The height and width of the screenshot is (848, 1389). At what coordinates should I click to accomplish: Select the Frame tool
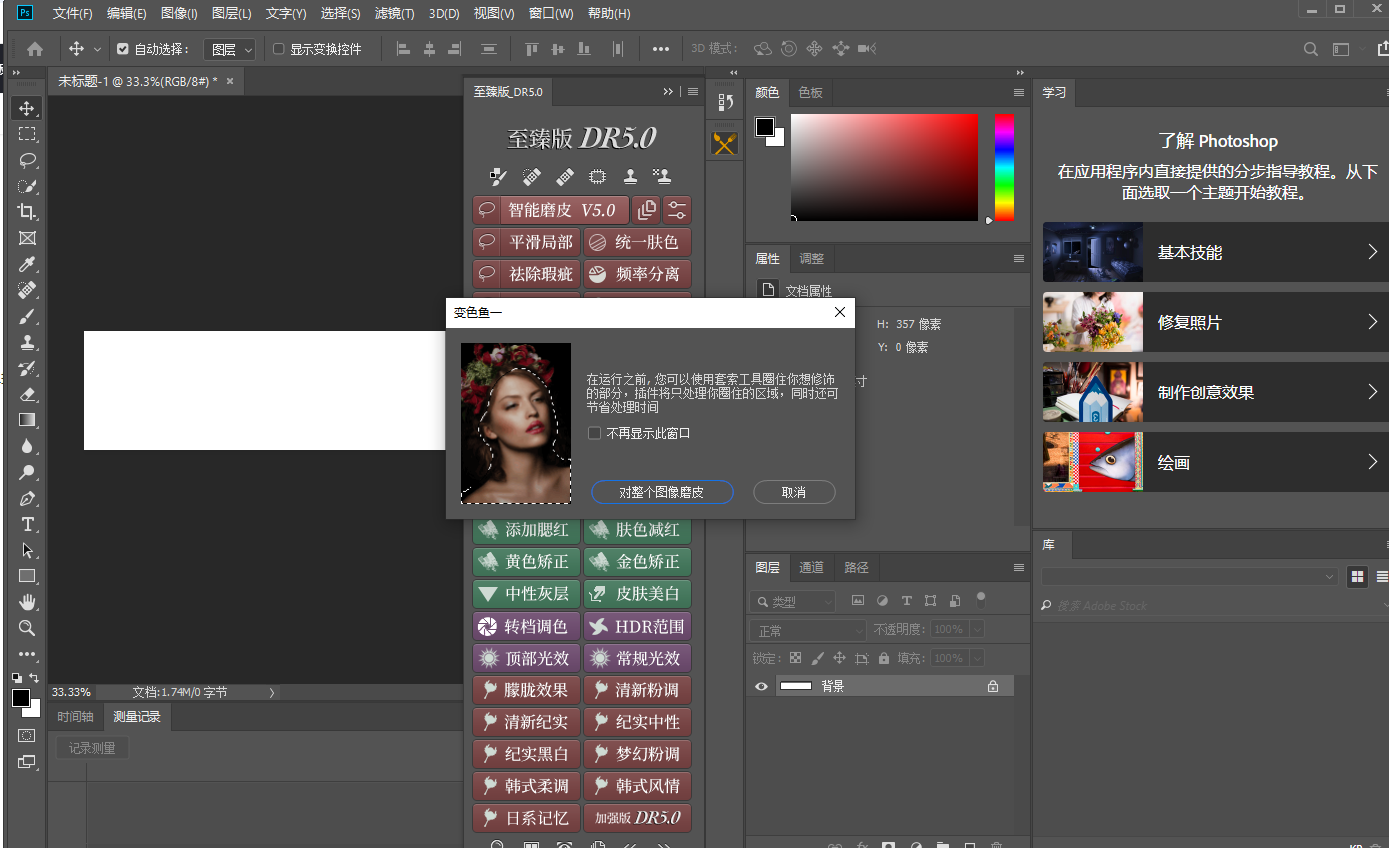(x=27, y=238)
